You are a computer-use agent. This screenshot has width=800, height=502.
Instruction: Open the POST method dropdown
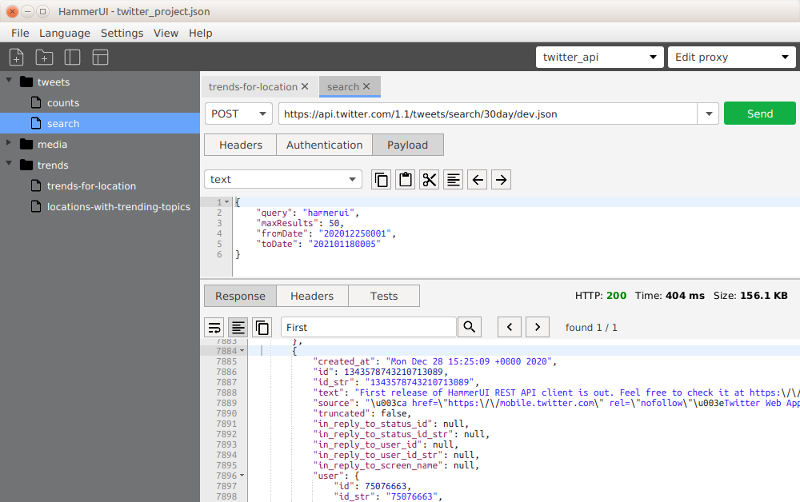pos(238,114)
